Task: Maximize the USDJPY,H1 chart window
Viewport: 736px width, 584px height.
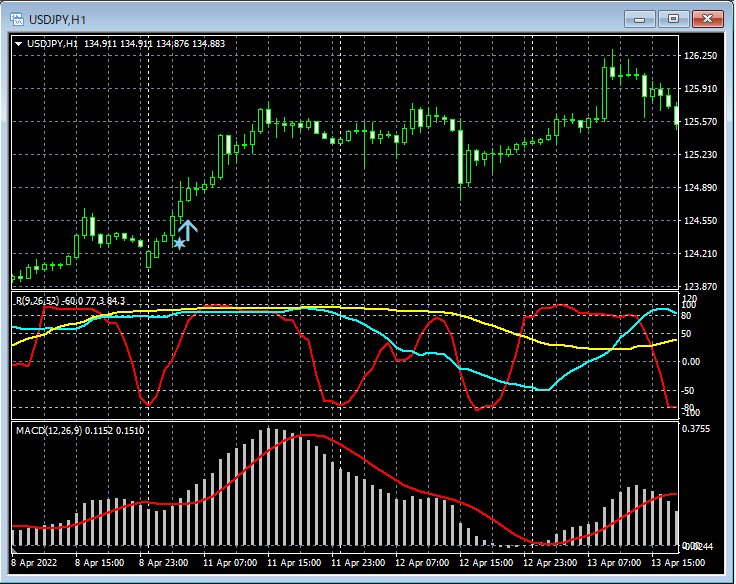Action: (673, 18)
